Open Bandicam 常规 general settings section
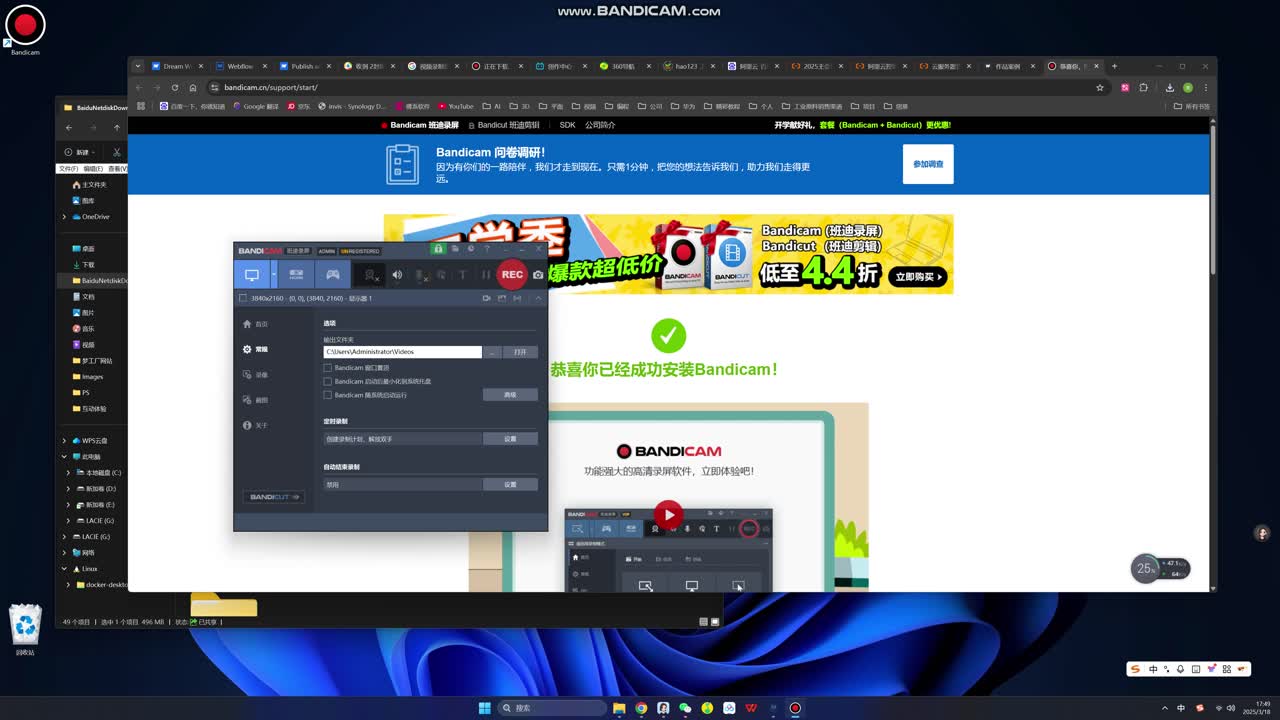 [x=255, y=349]
